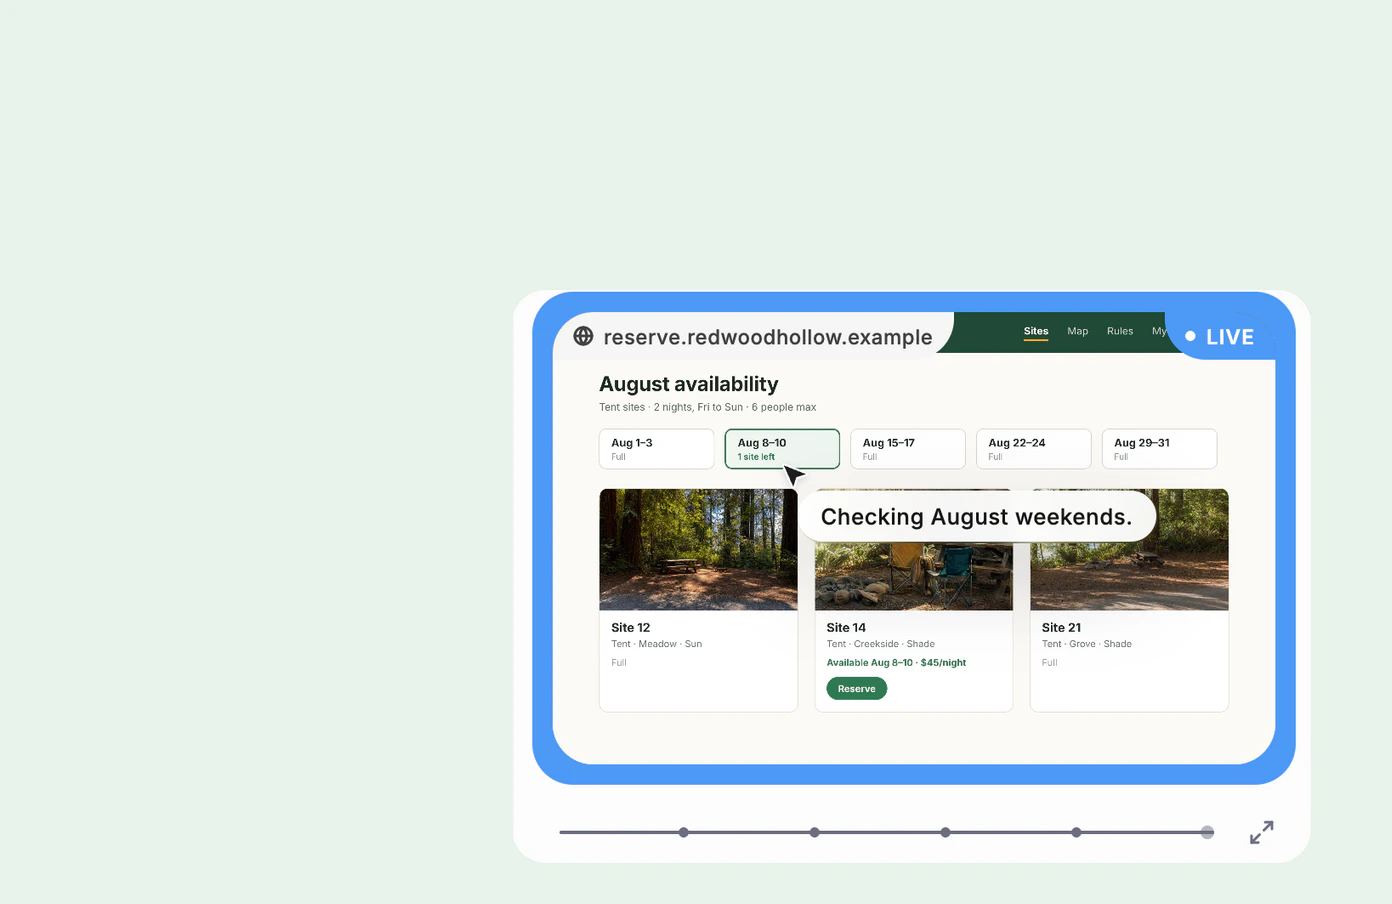Expand the preview with the fullscreen arrows icon
The height and width of the screenshot is (904, 1392).
pos(1262,832)
